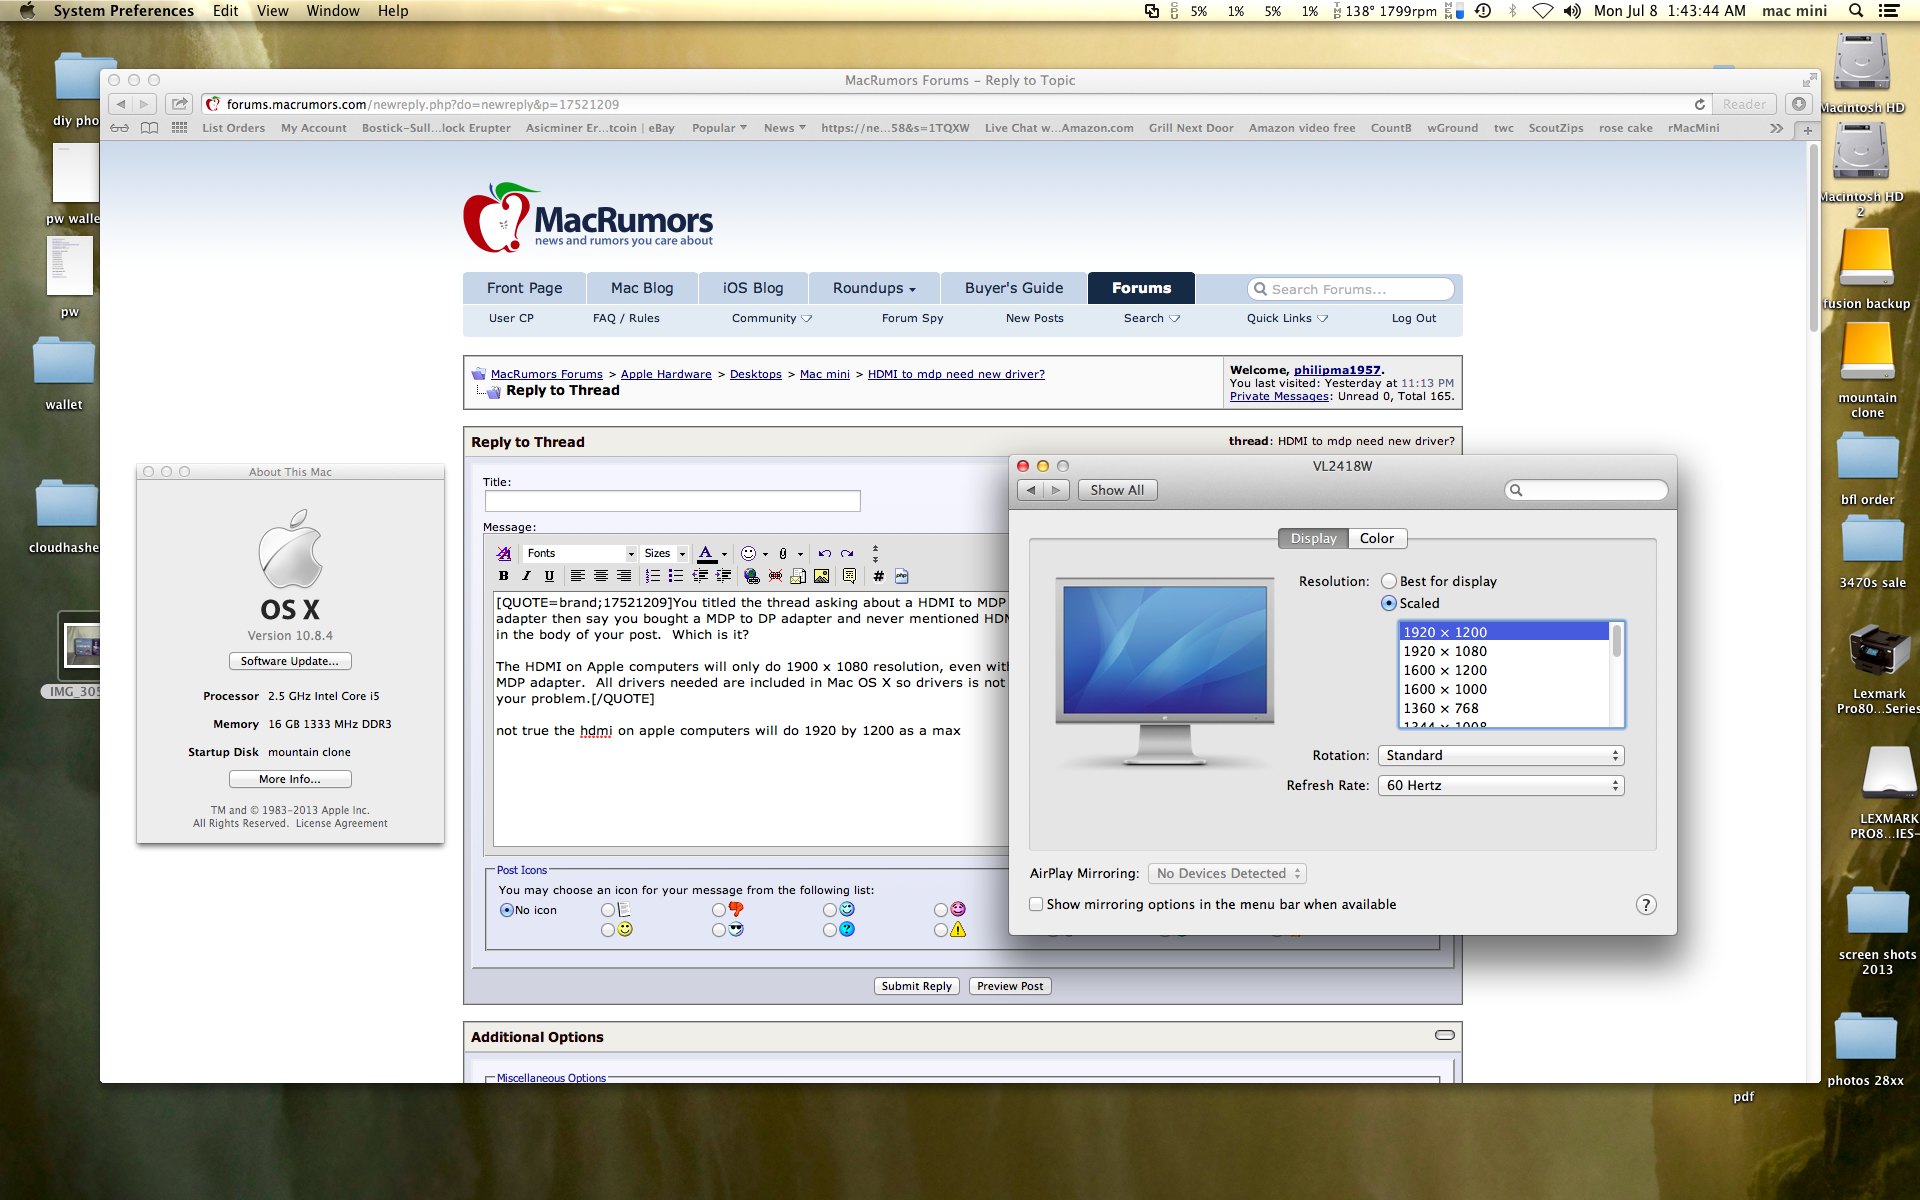
Task: Open the View menu in the menu bar
Action: click(272, 11)
